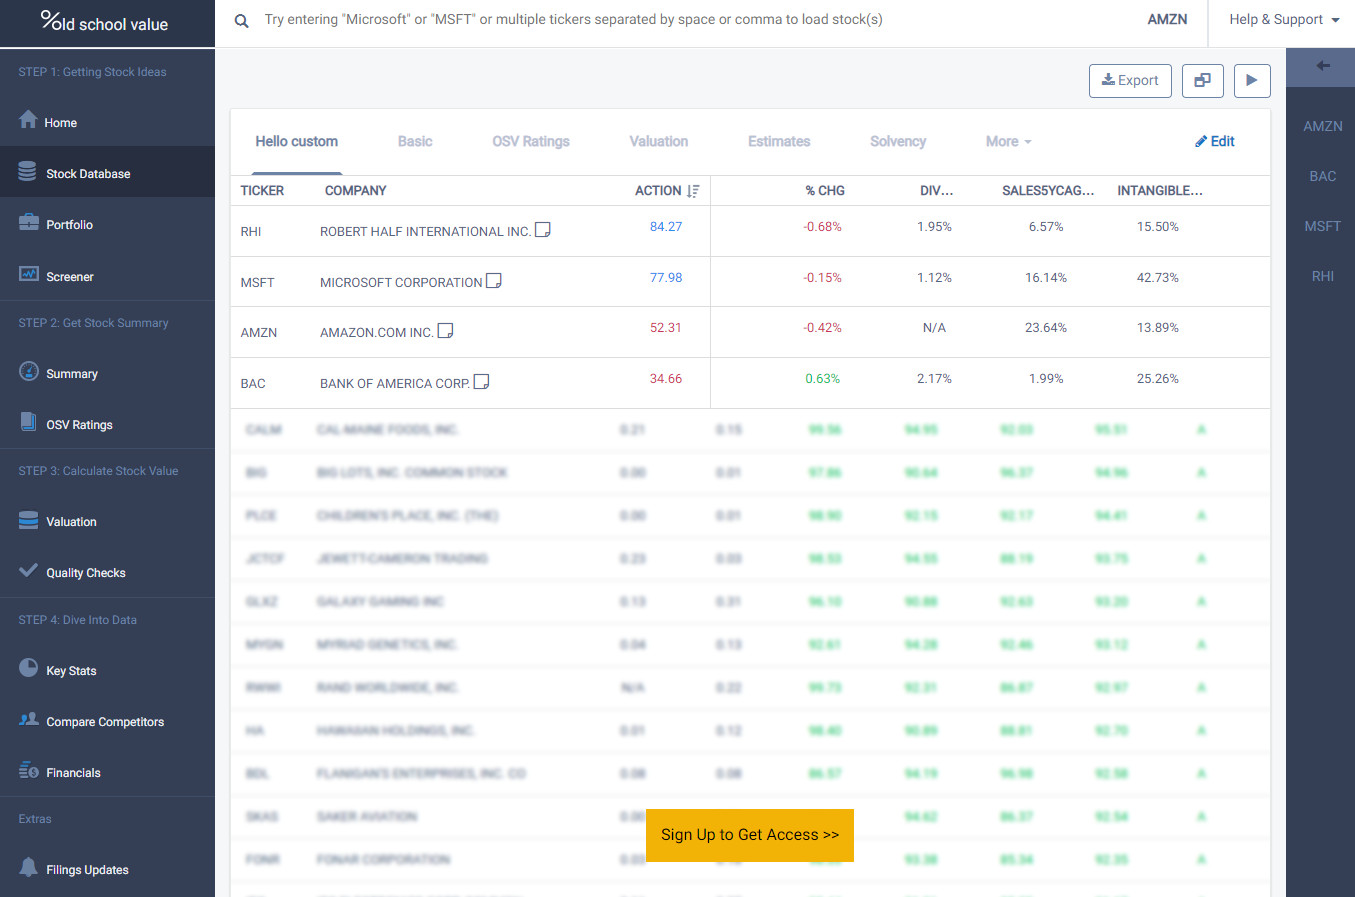Click note icon beside Amazon.com Inc.
1355x897 pixels.
point(446,331)
